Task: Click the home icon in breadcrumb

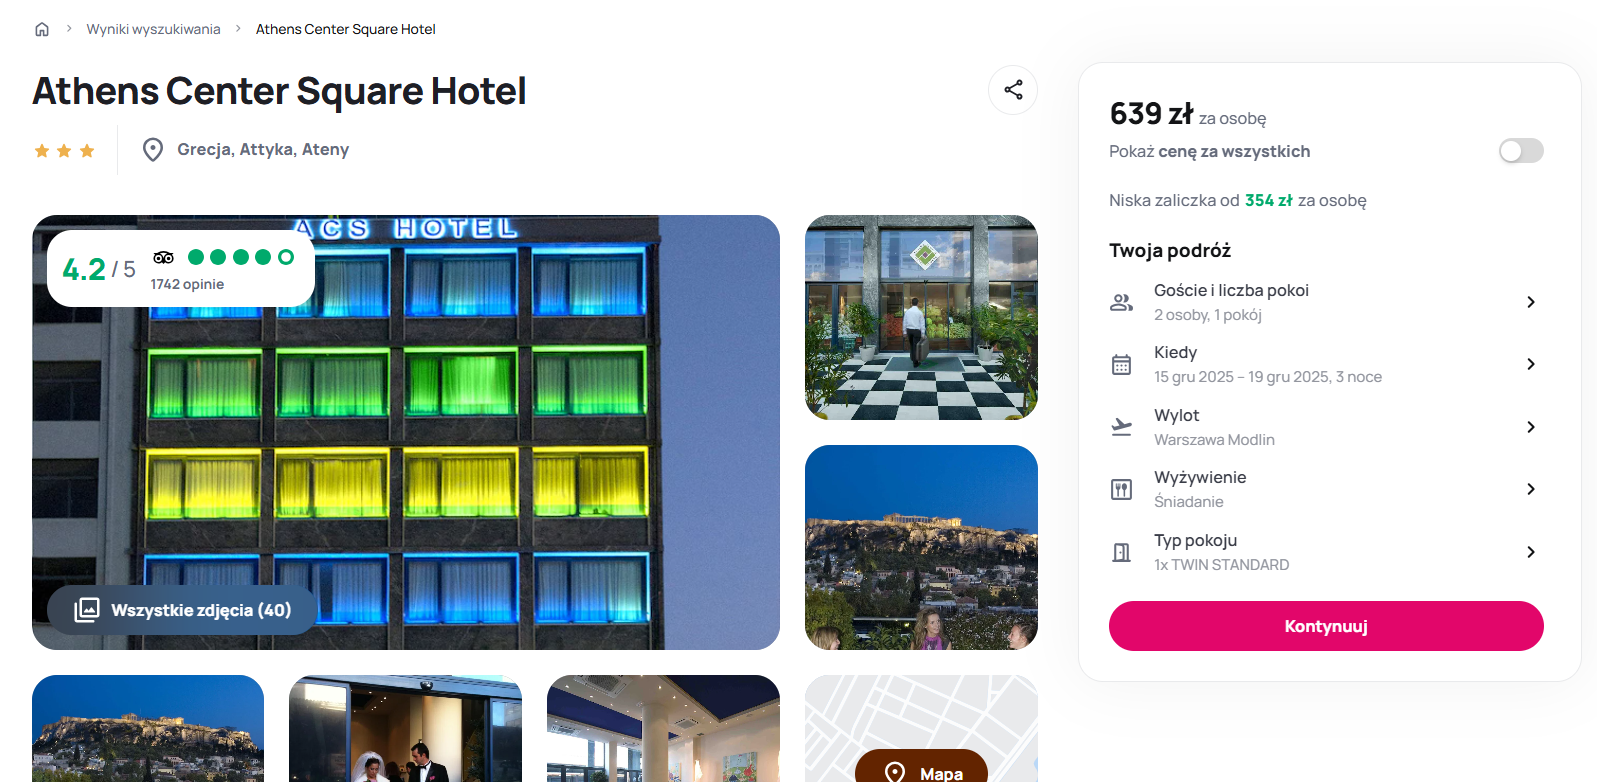Action: coord(42,29)
